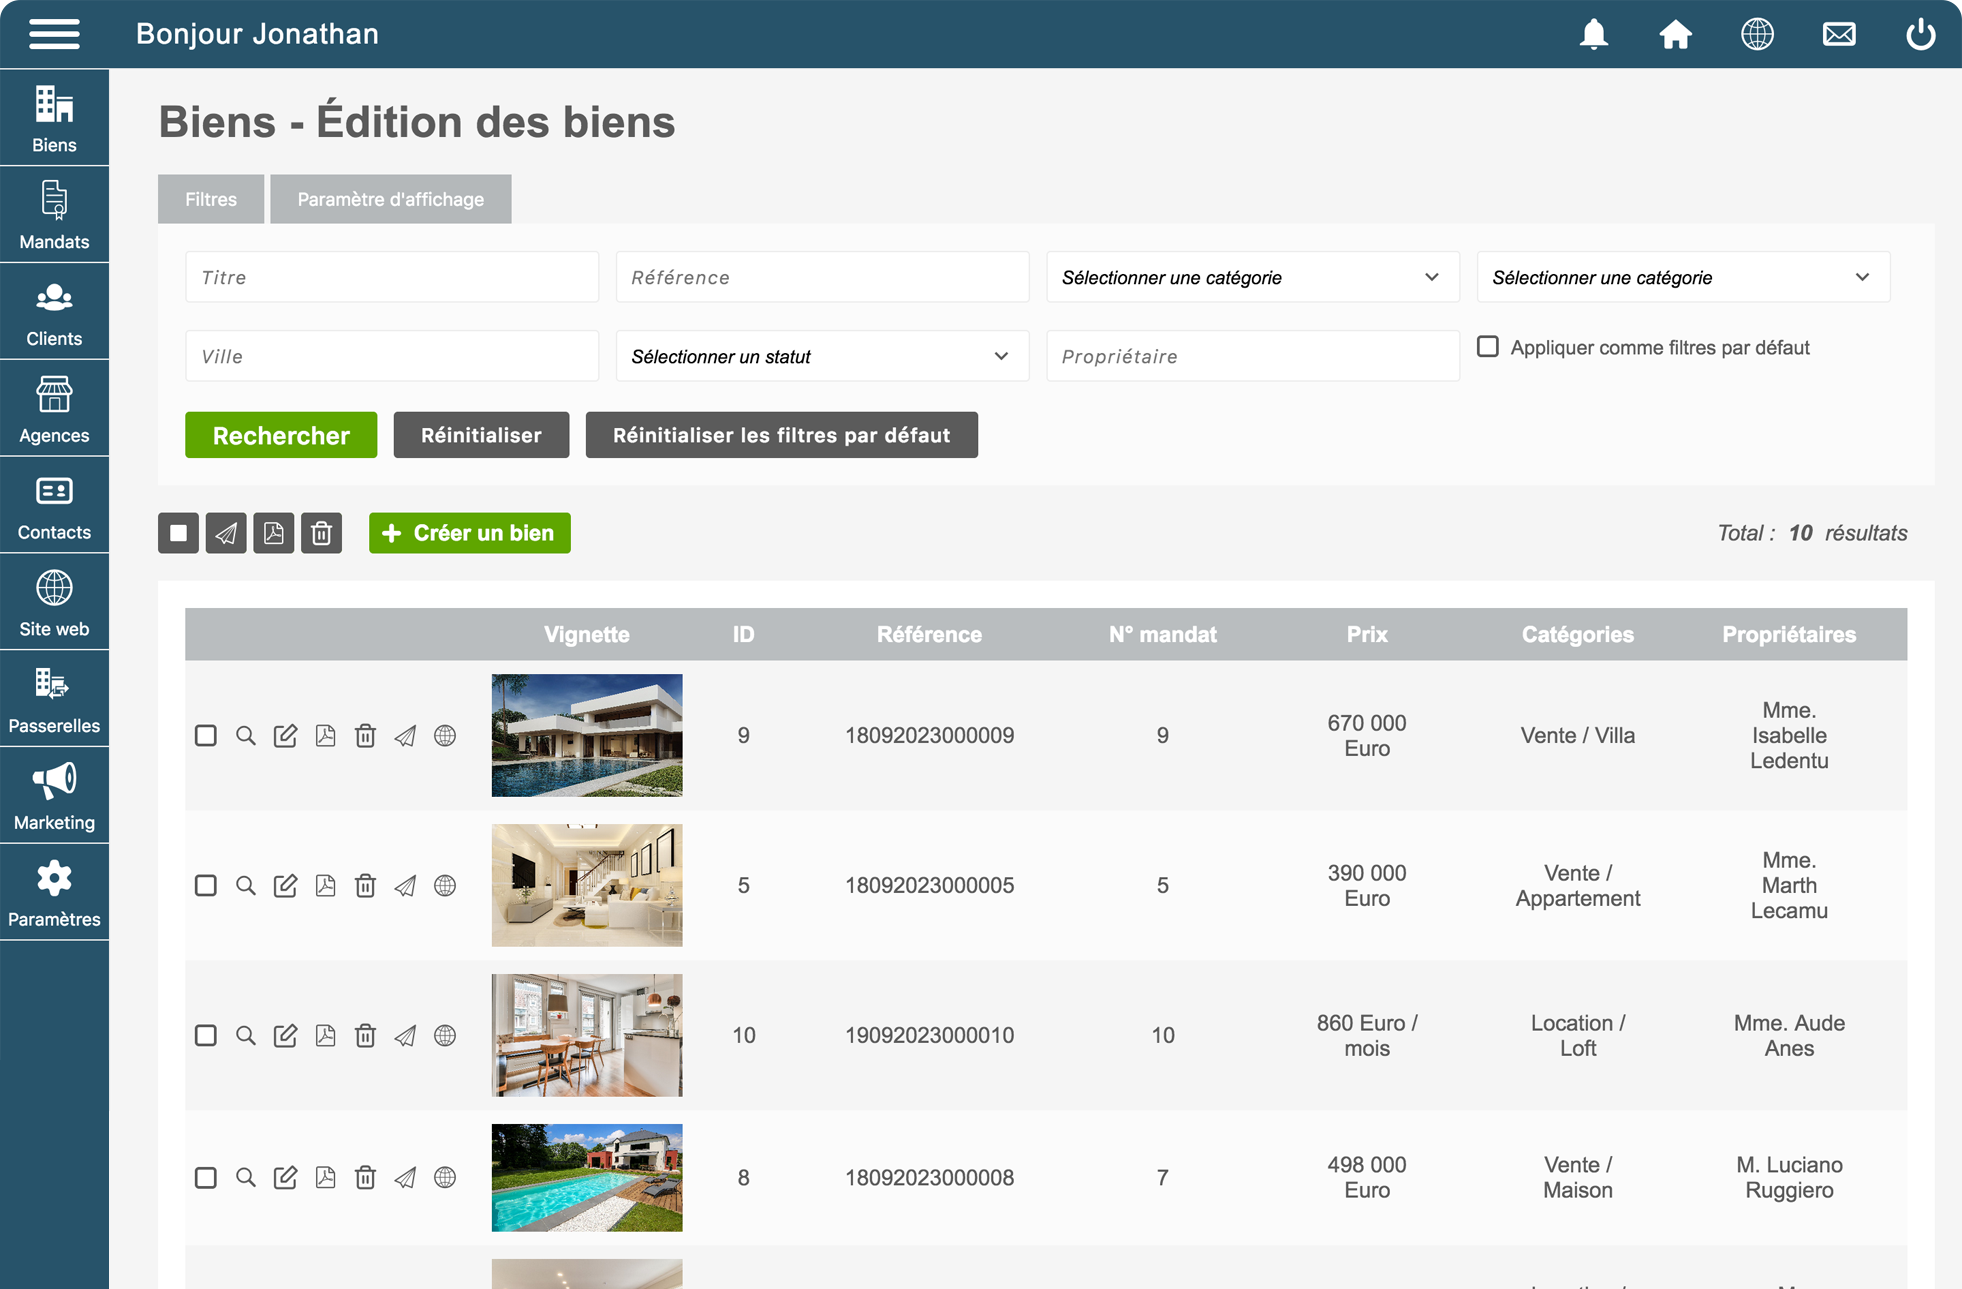1962x1289 pixels.
Task: Click the bulk PDF export toolbar icon
Action: coord(273,533)
